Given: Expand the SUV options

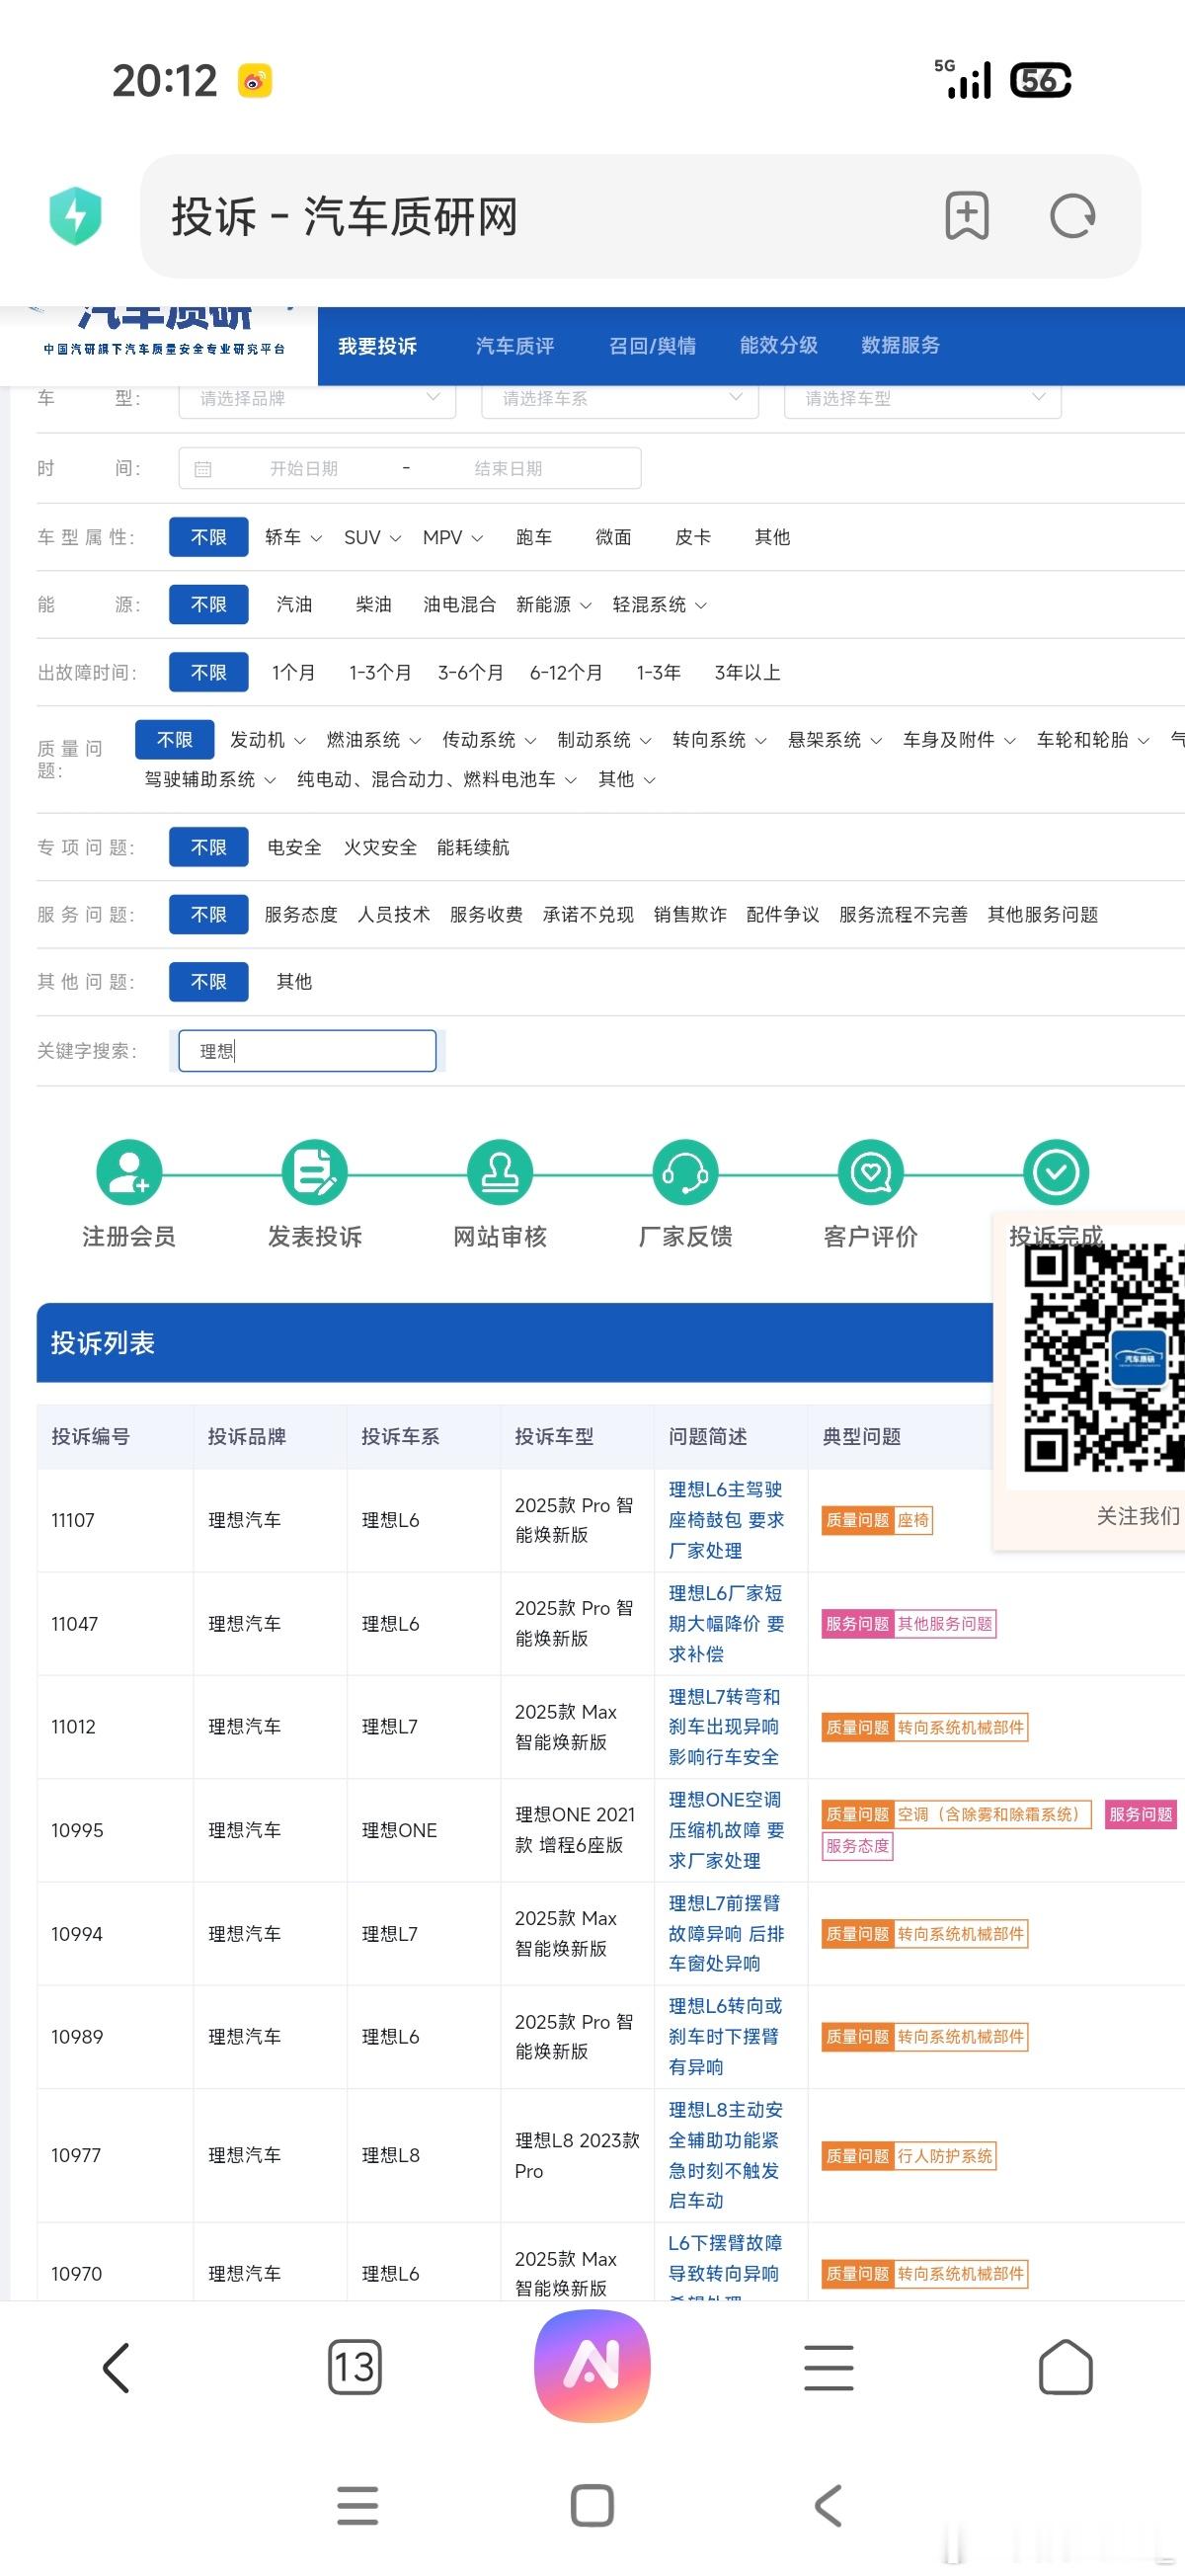Looking at the screenshot, I should [x=372, y=537].
